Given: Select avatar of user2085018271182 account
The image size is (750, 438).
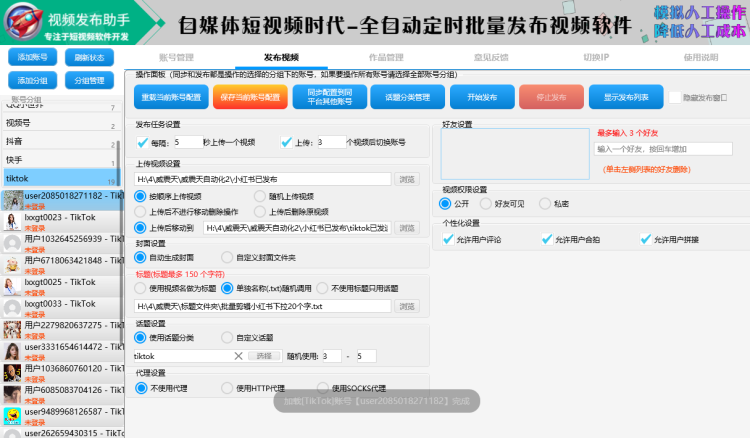Looking at the screenshot, I should (x=12, y=200).
